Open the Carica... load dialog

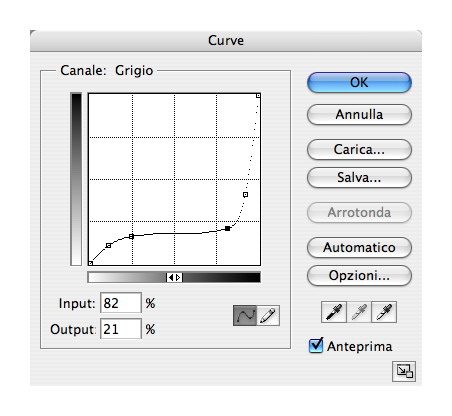coord(359,149)
